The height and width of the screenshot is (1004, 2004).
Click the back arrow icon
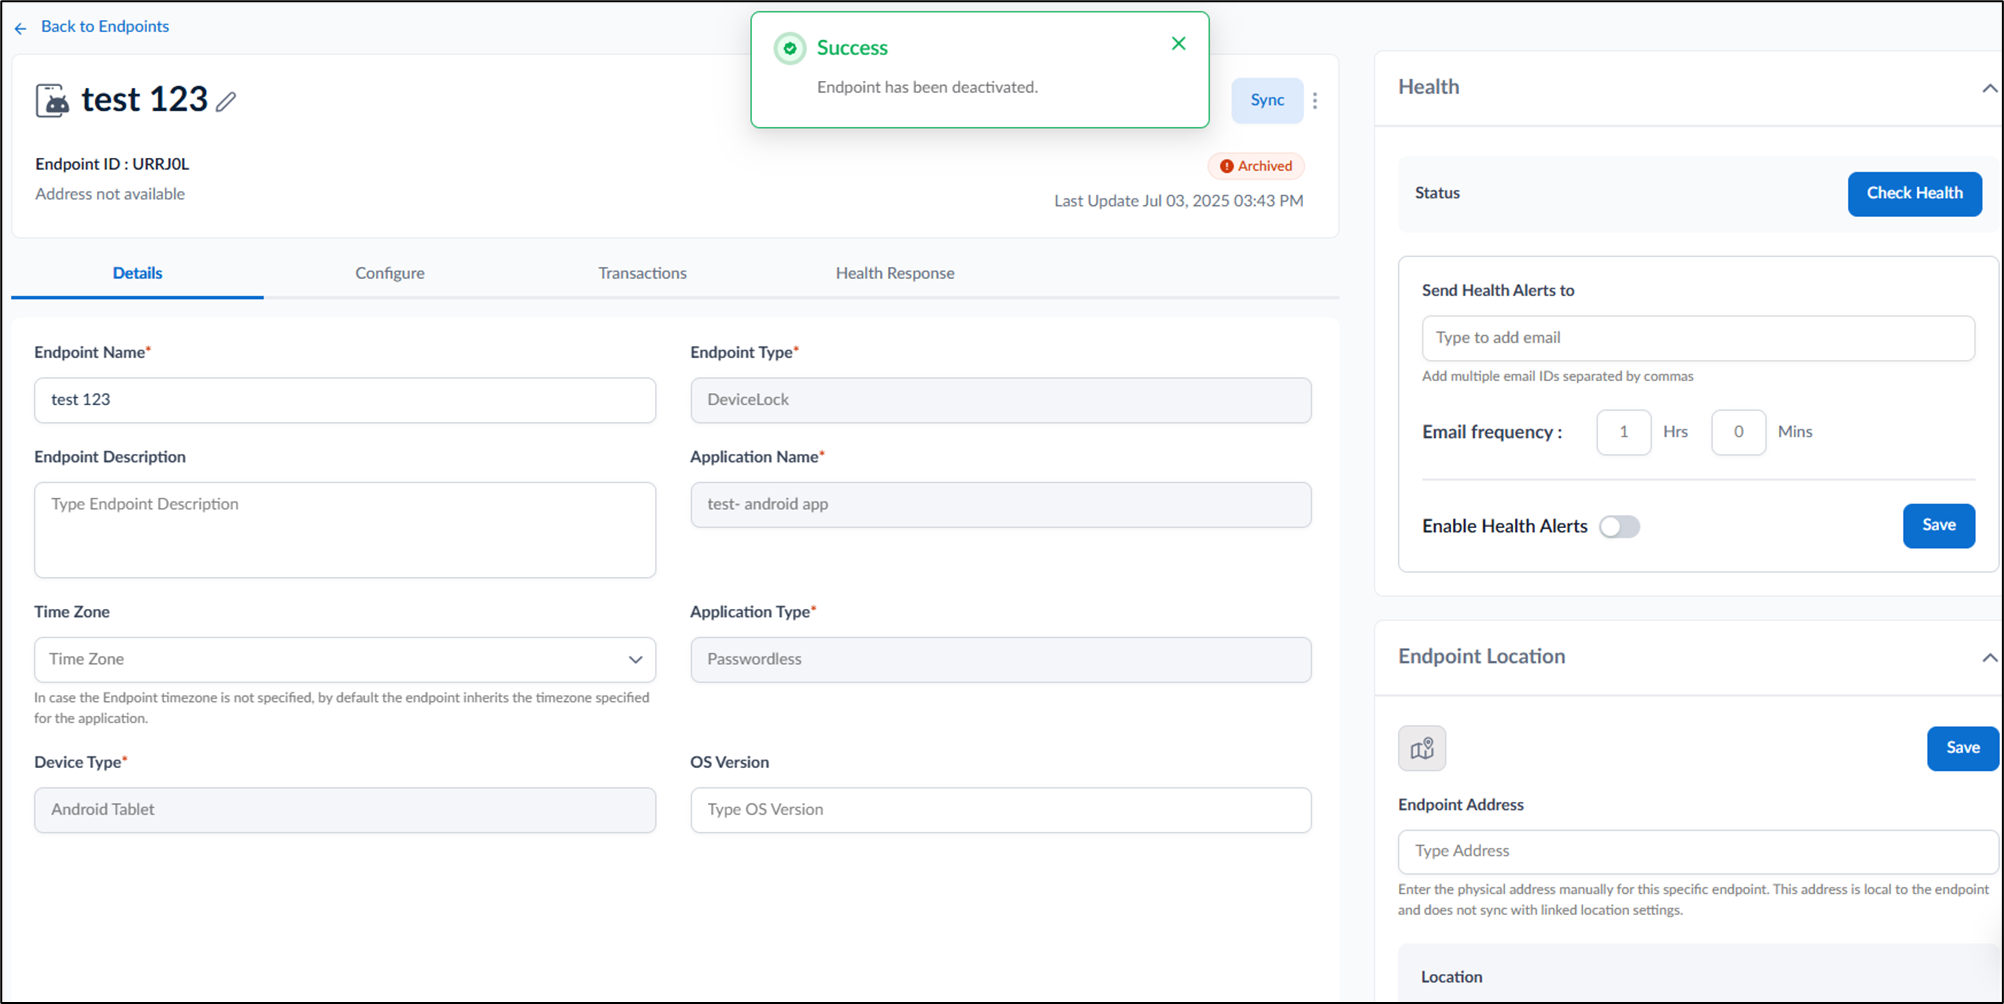pyautogui.click(x=20, y=28)
